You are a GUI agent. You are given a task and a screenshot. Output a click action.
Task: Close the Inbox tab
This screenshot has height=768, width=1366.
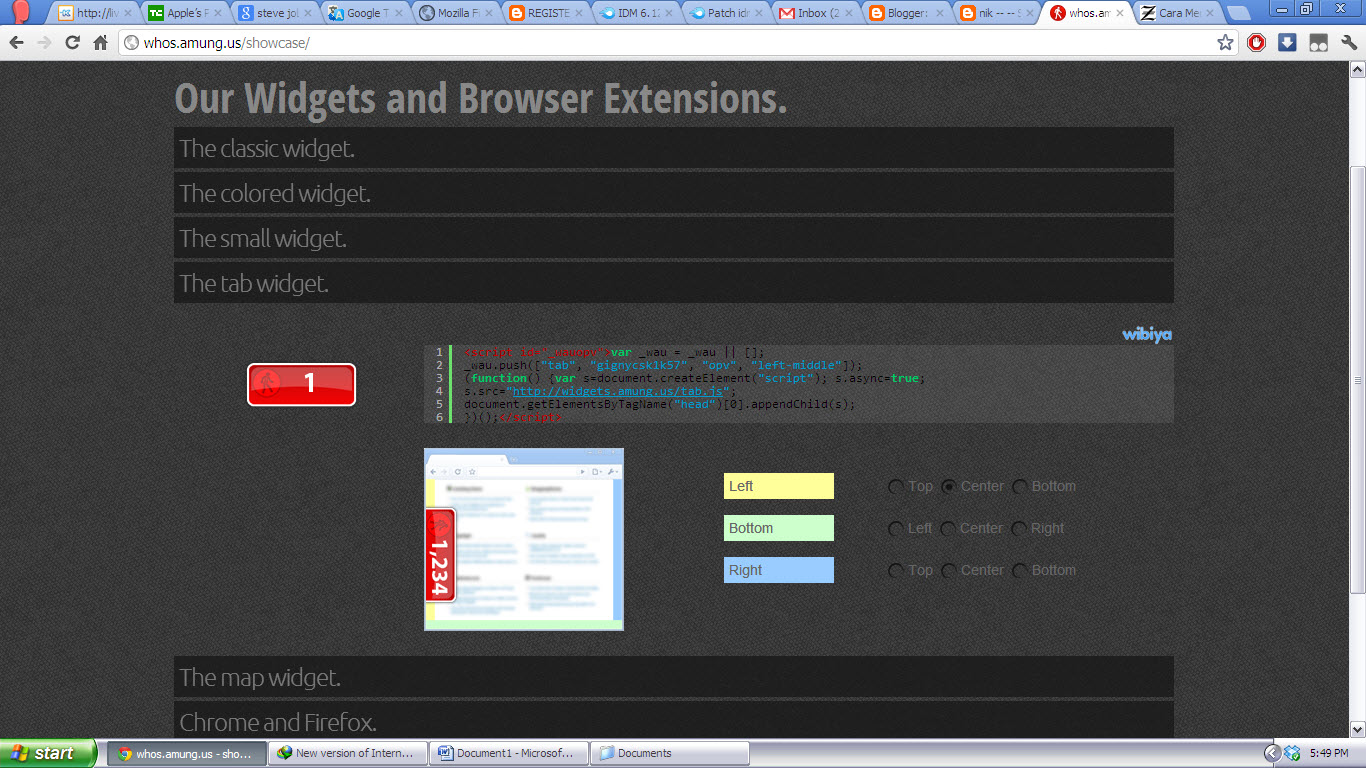(x=850, y=13)
